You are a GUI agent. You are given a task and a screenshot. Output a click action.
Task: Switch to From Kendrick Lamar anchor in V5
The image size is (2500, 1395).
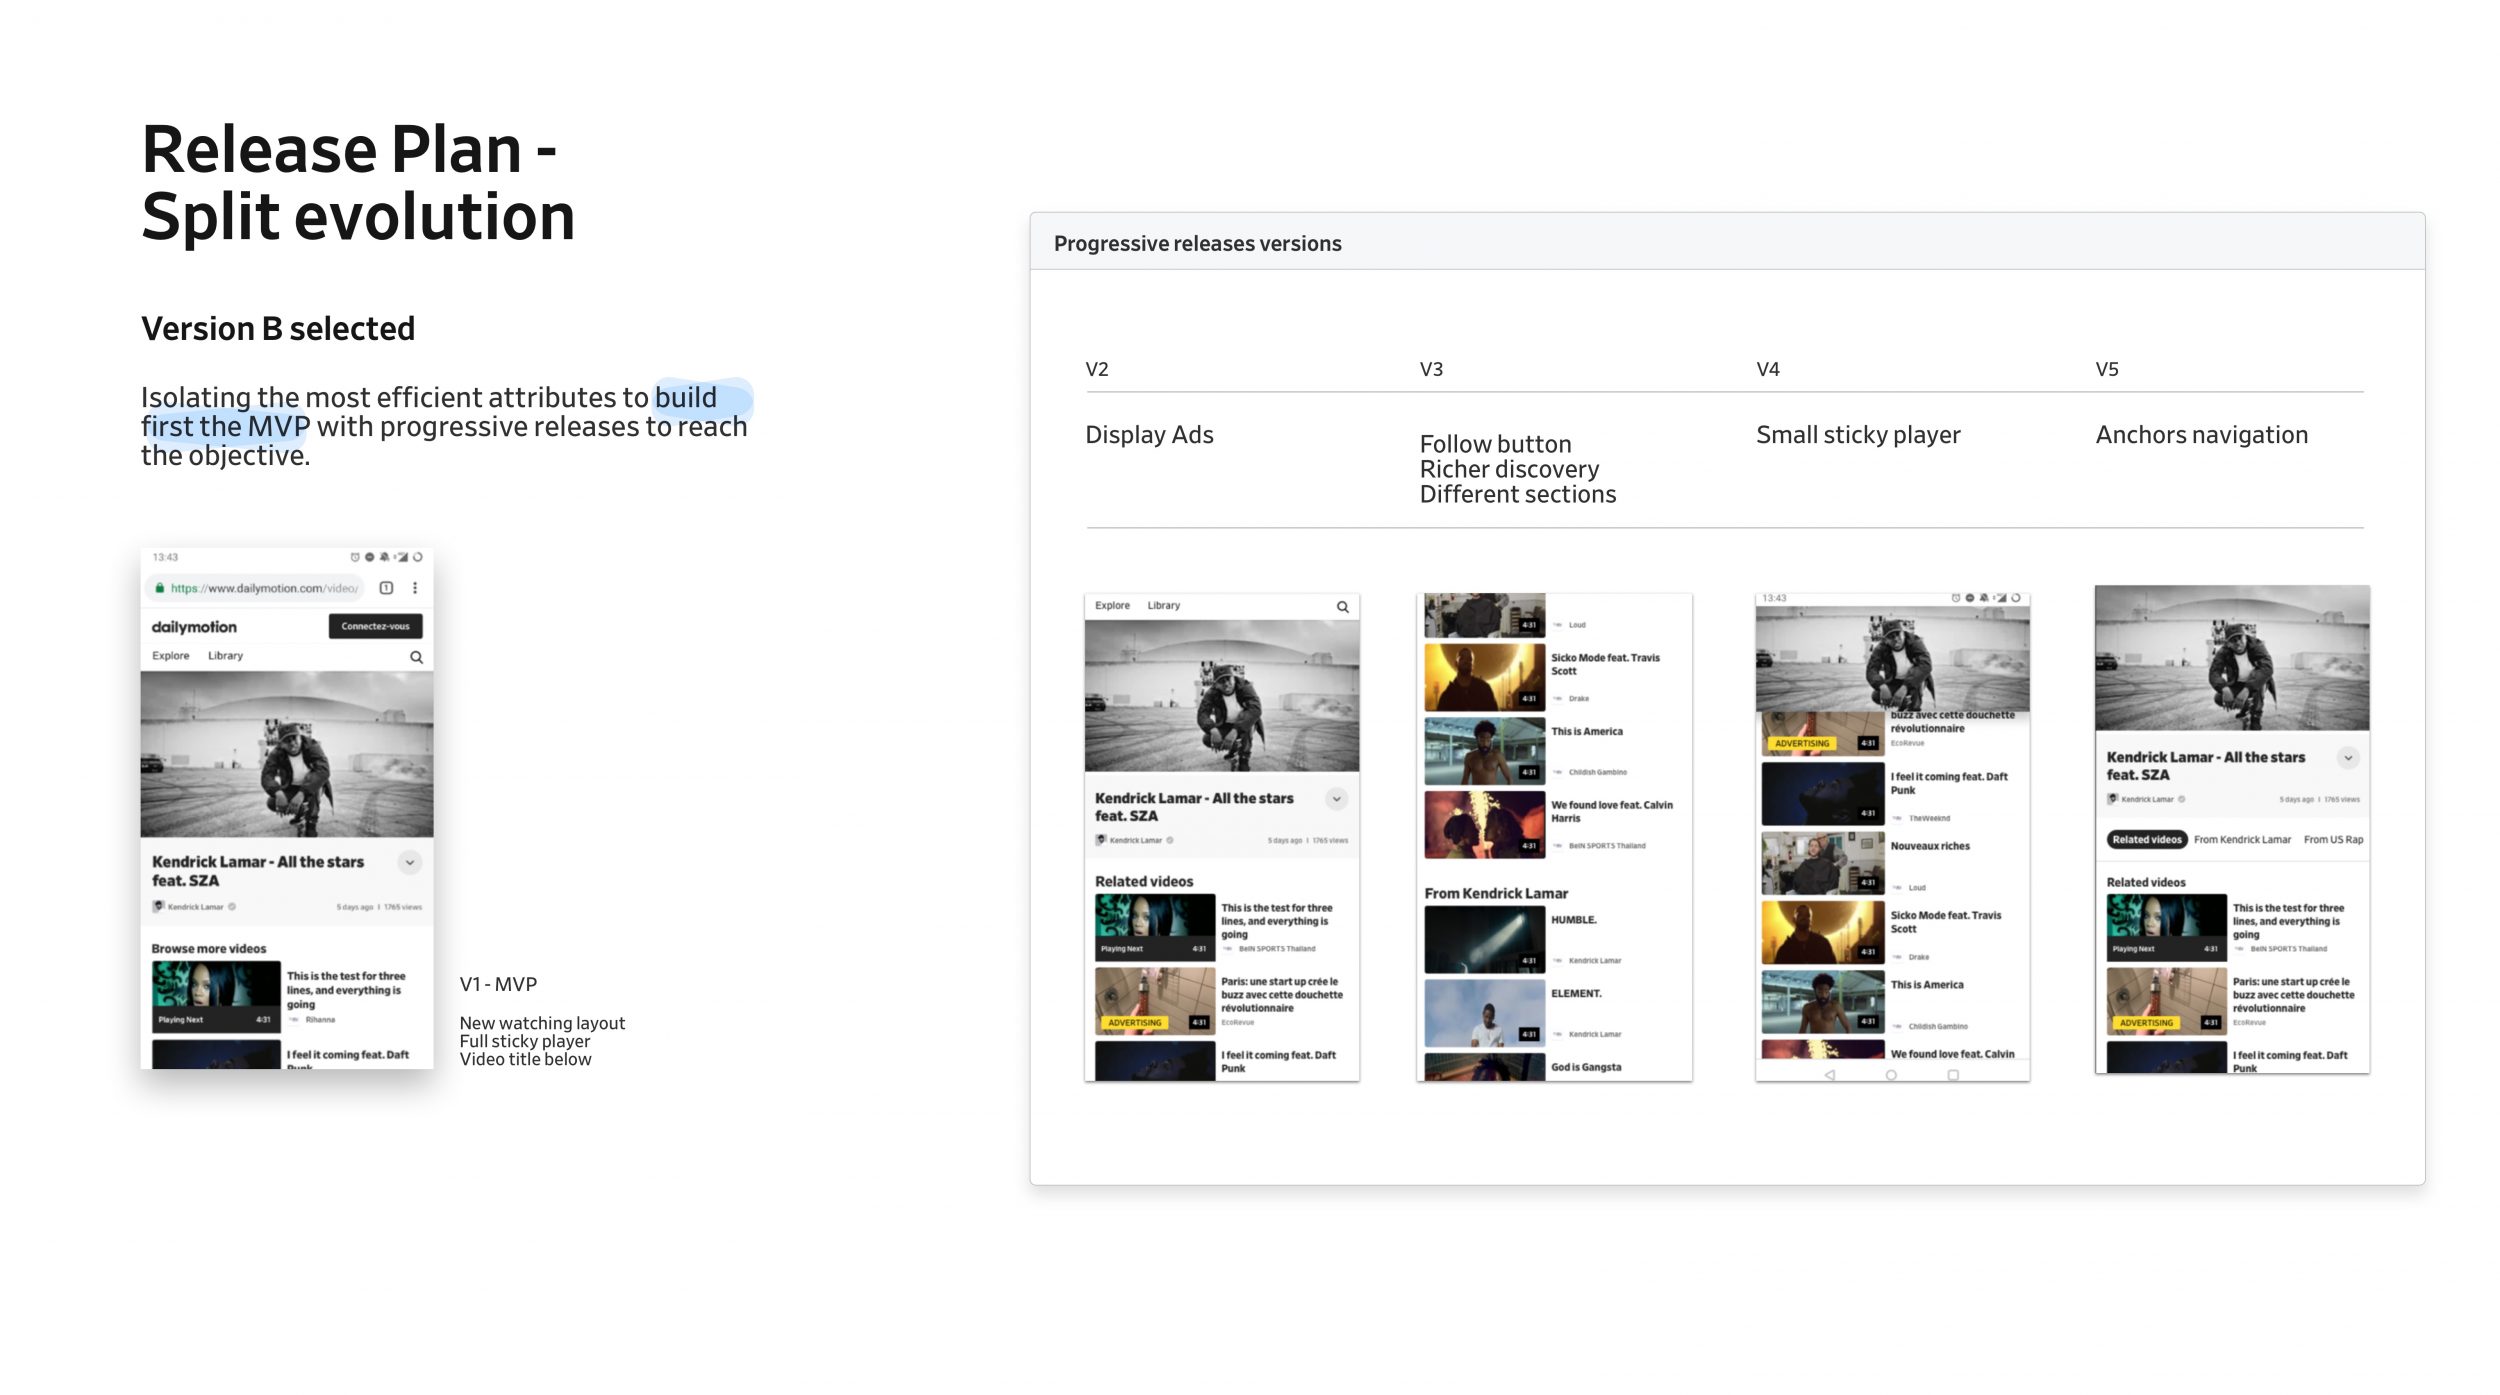coord(2242,840)
